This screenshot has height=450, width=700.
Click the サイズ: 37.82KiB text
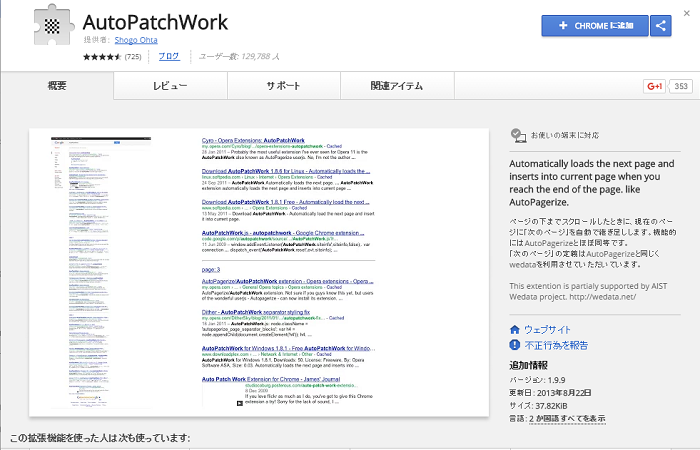538,406
